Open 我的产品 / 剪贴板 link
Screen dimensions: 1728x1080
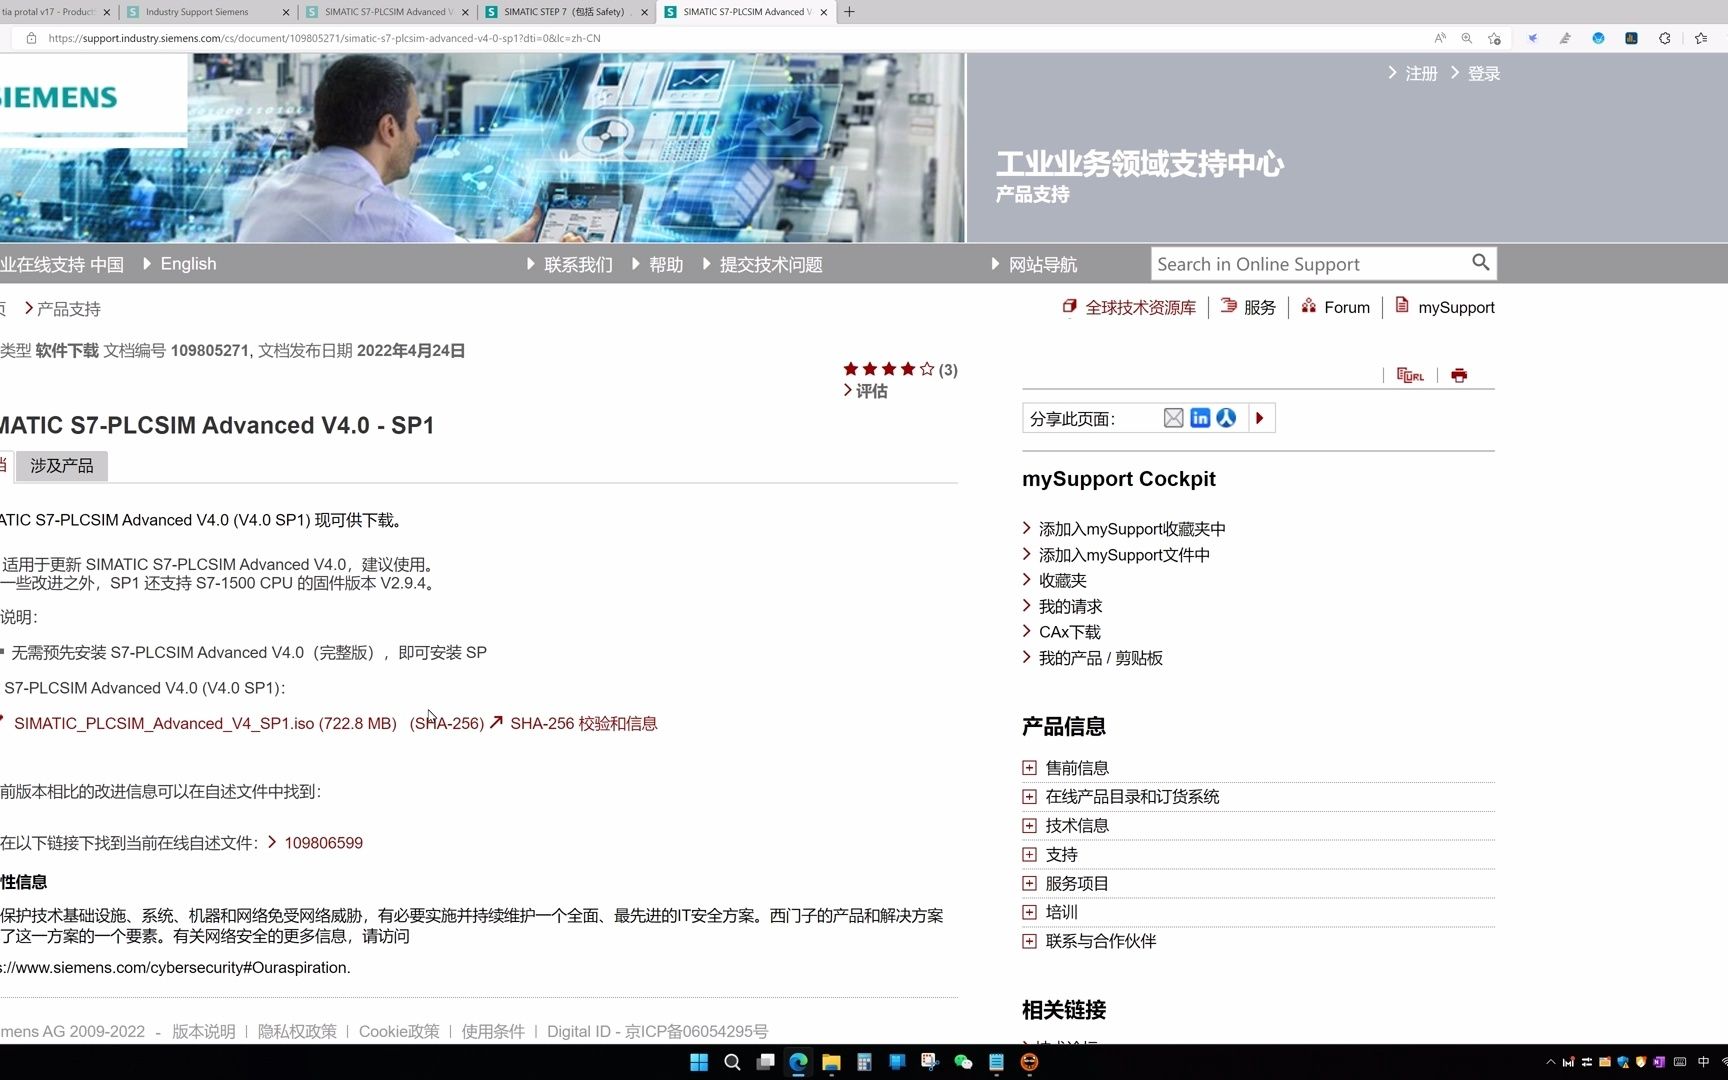[1100, 658]
